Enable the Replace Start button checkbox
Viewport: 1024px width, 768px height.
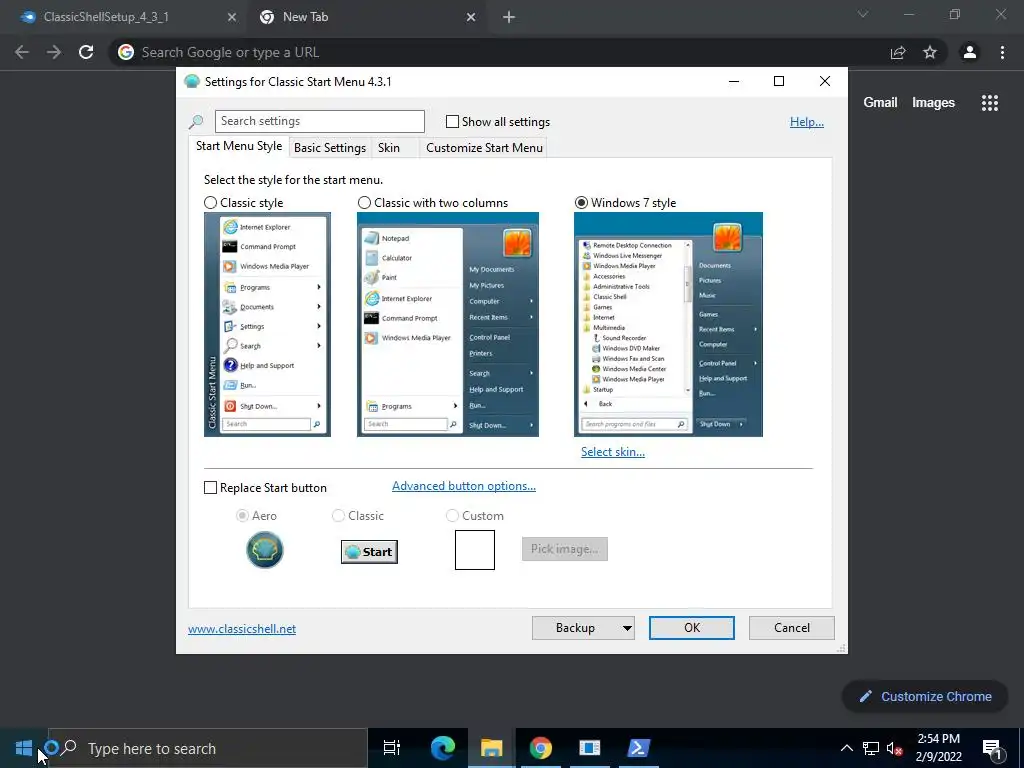point(210,488)
